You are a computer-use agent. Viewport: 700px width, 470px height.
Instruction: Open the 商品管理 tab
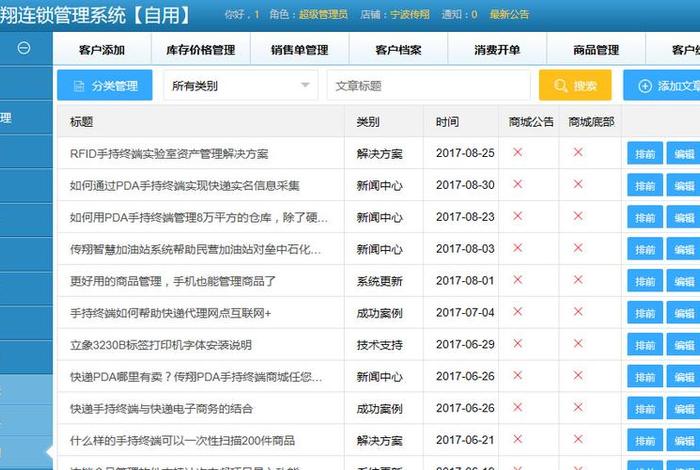click(x=596, y=50)
